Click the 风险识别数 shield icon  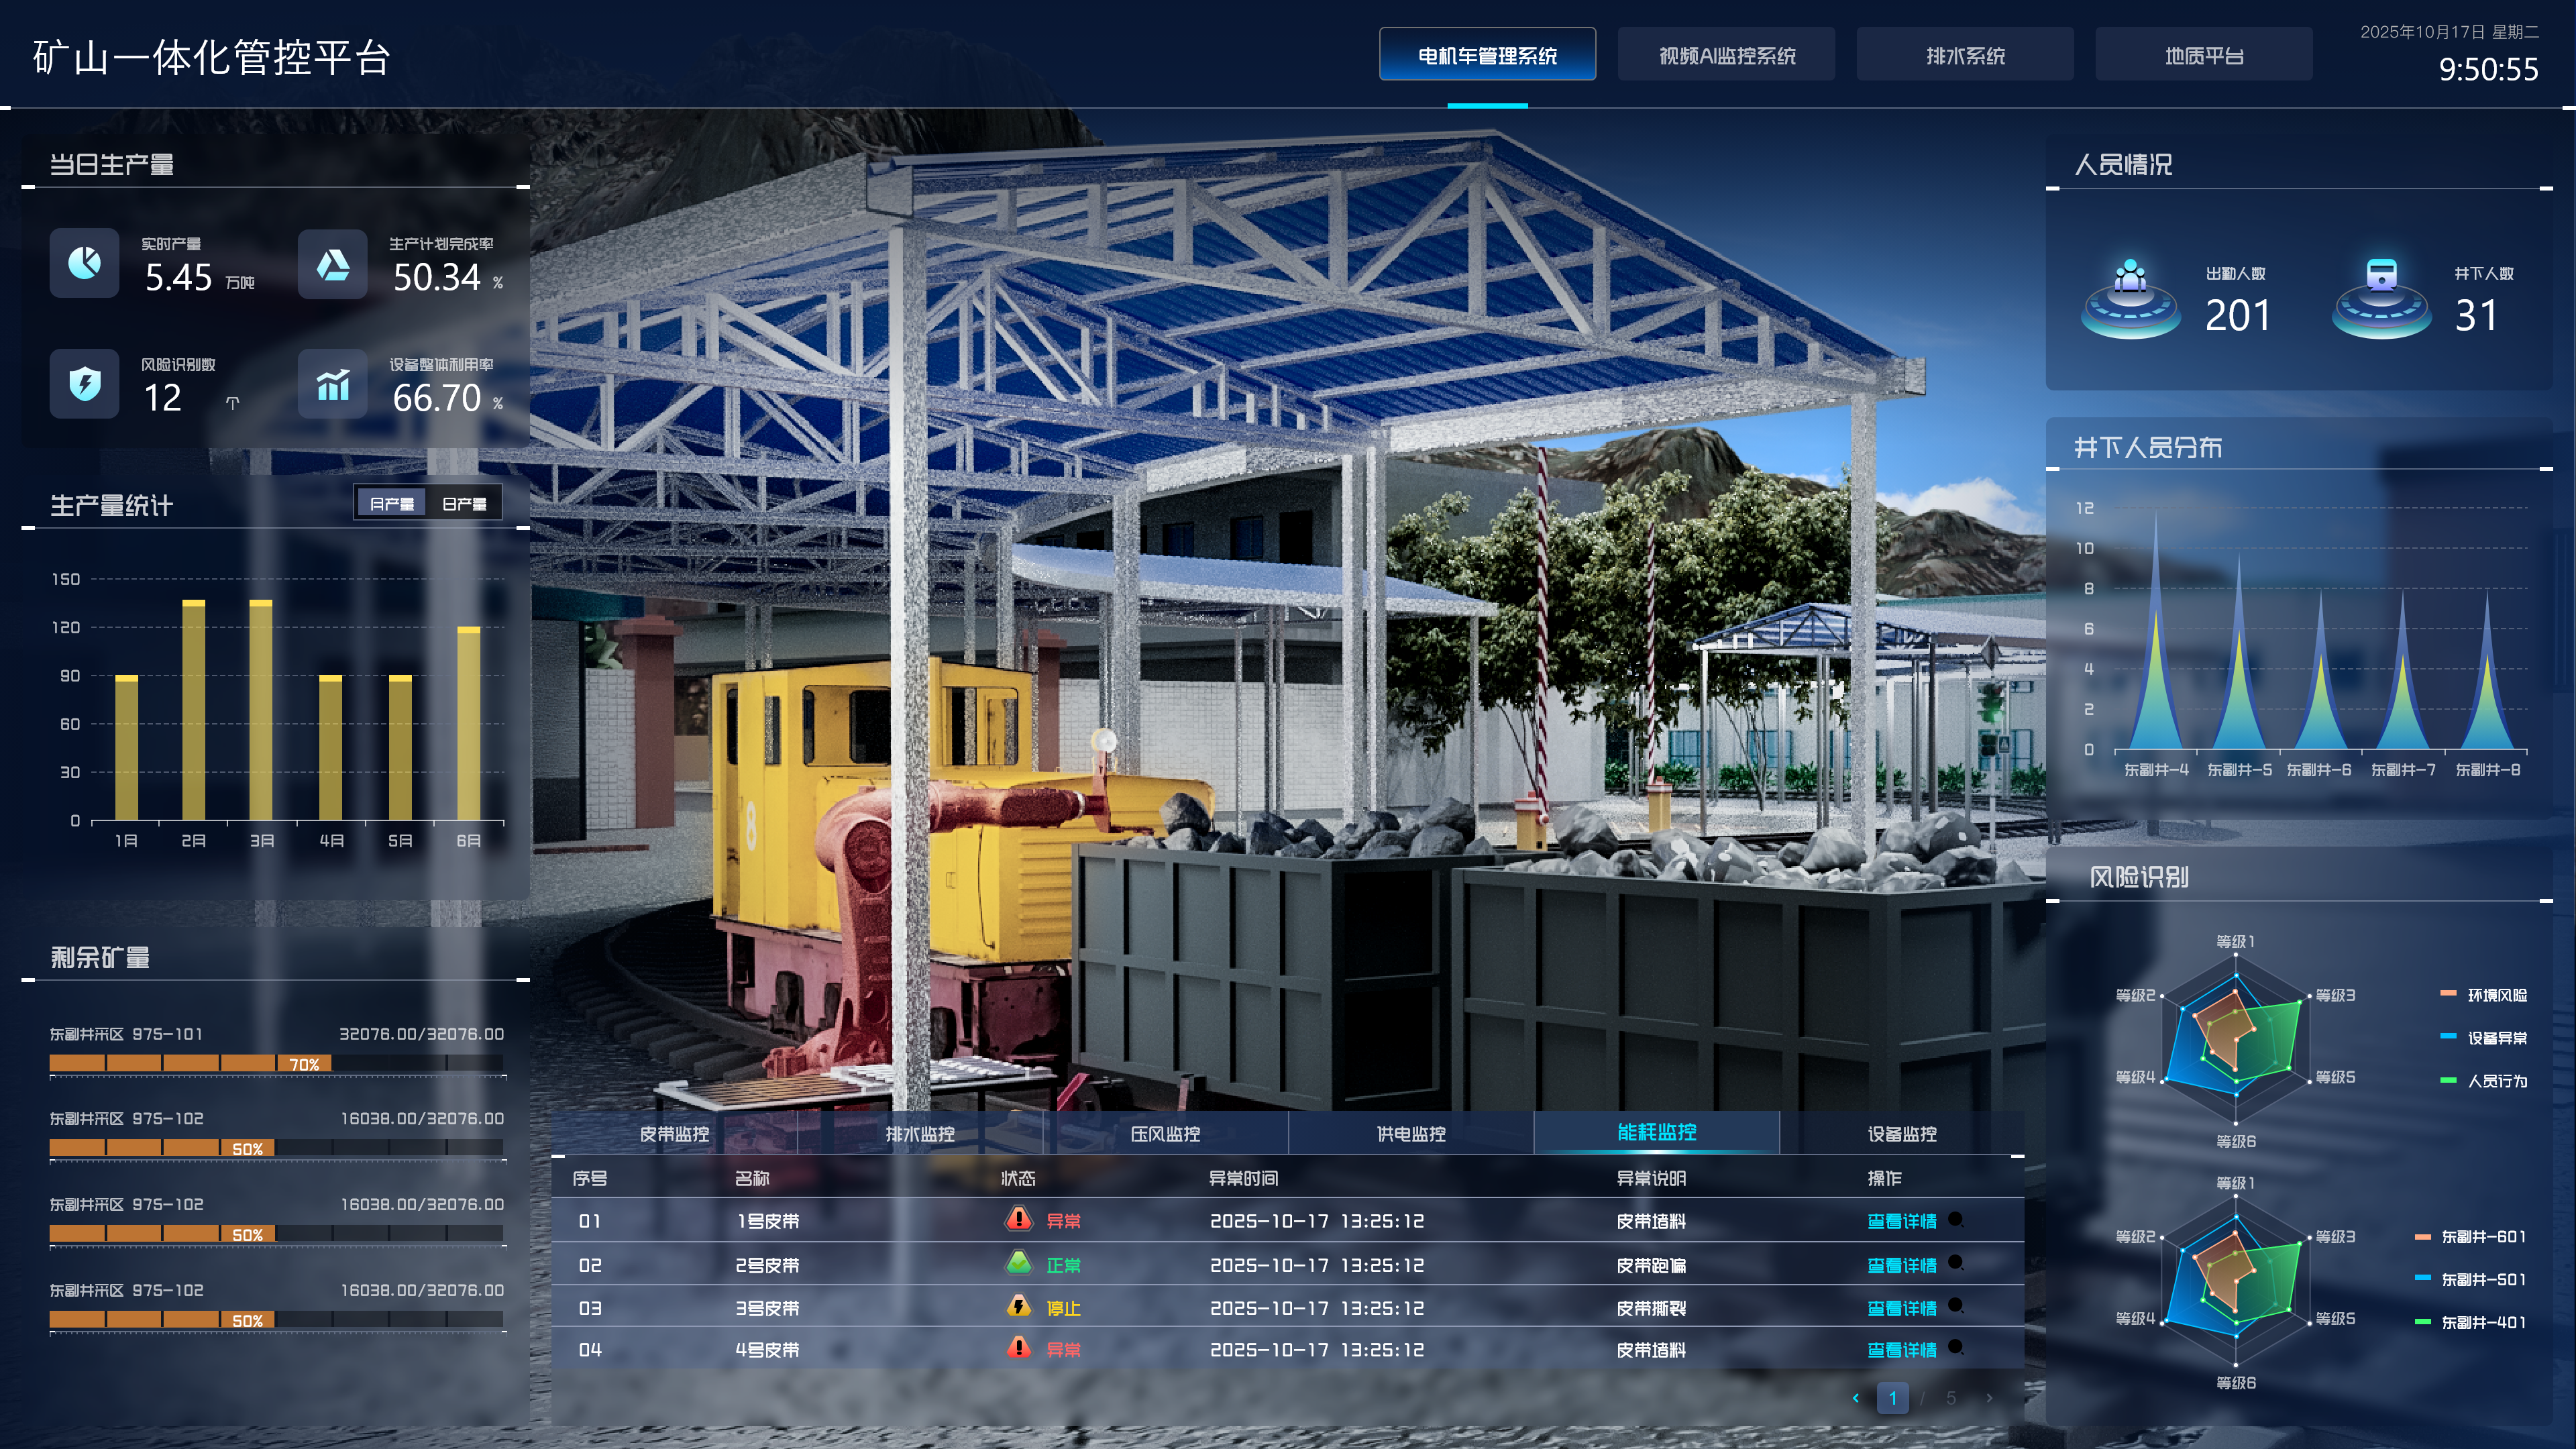click(85, 383)
